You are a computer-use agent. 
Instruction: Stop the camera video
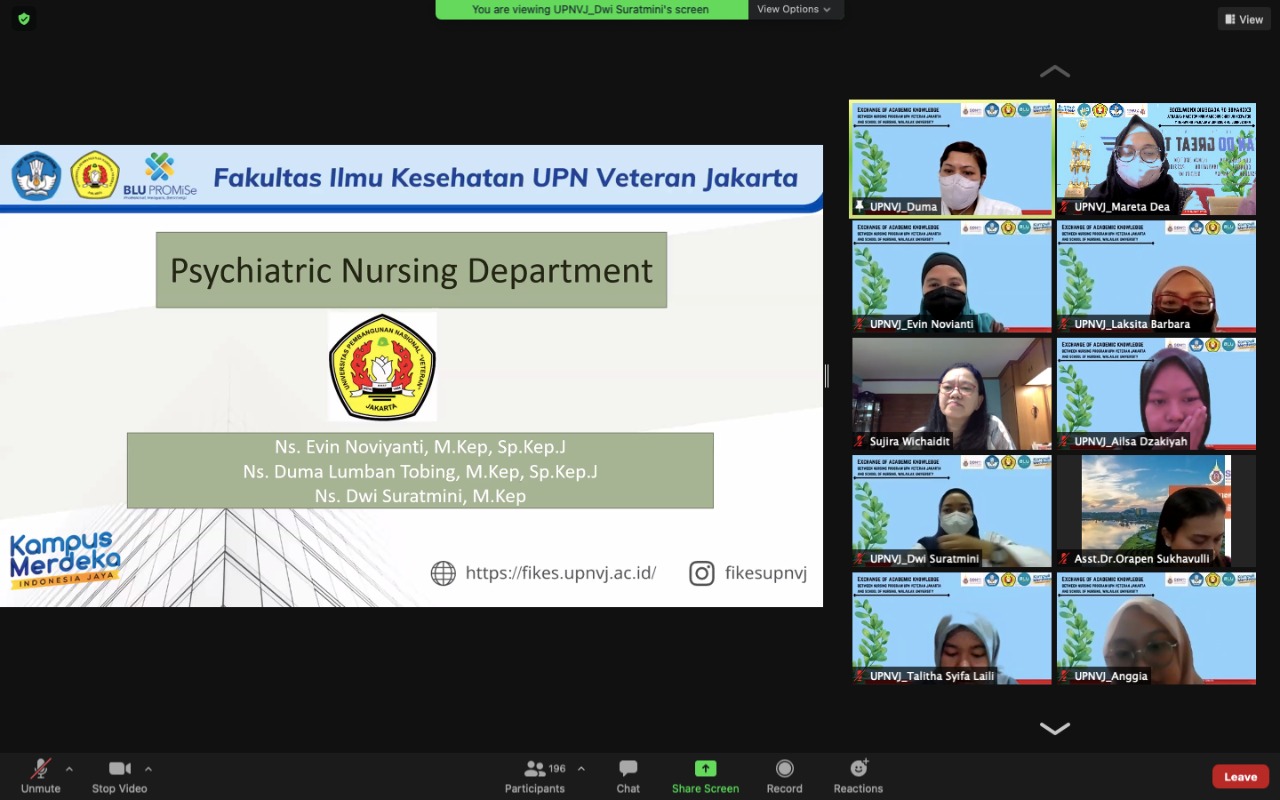point(120,776)
